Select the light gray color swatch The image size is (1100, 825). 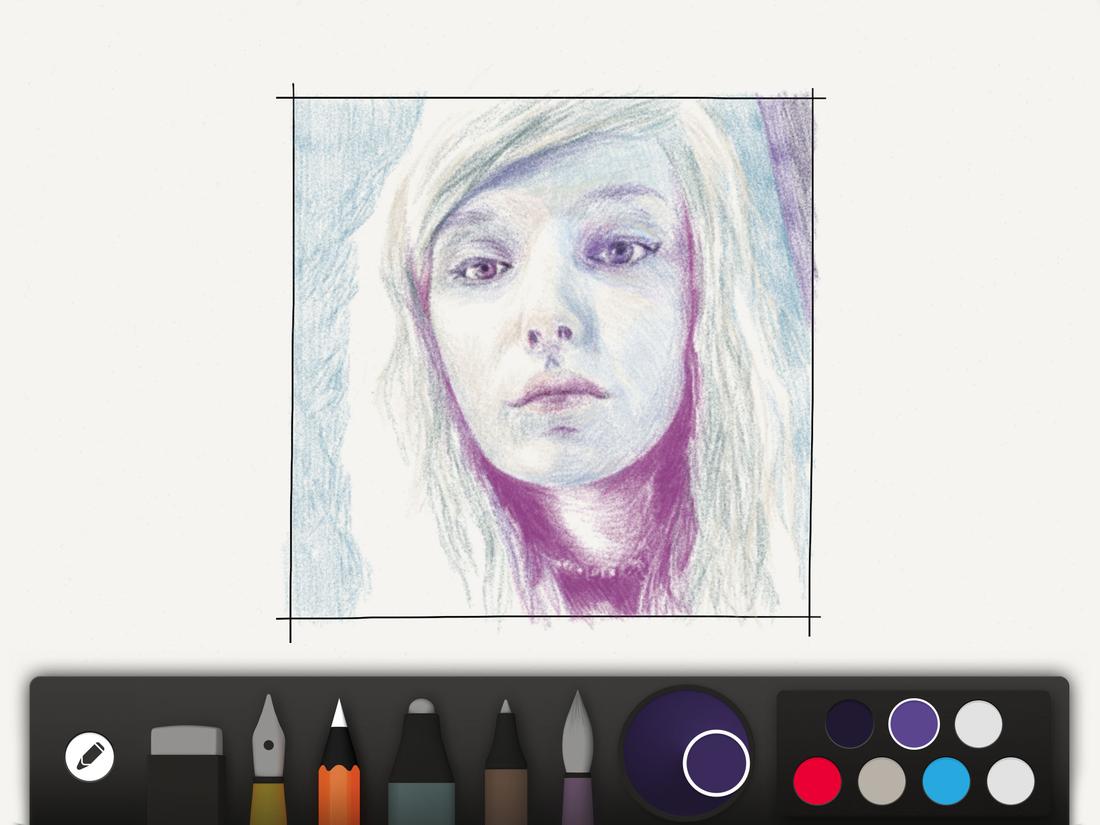click(x=978, y=722)
